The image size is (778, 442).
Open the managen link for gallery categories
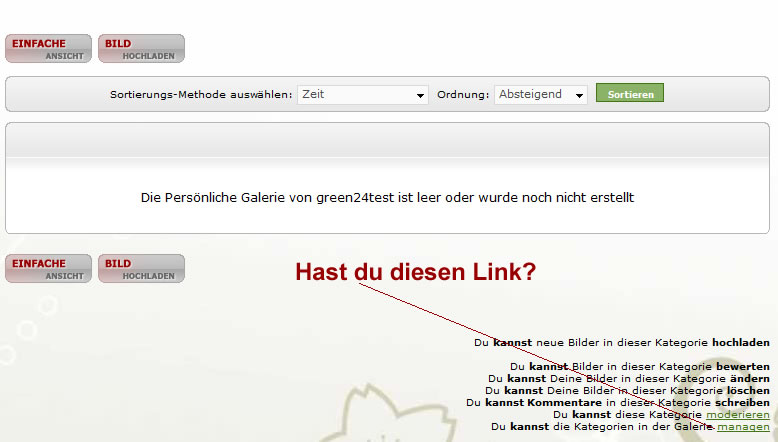click(743, 426)
